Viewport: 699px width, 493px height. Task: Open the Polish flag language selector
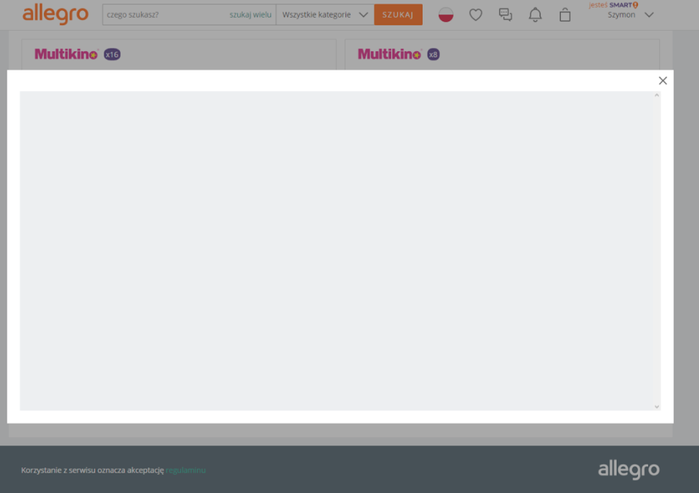click(x=446, y=15)
